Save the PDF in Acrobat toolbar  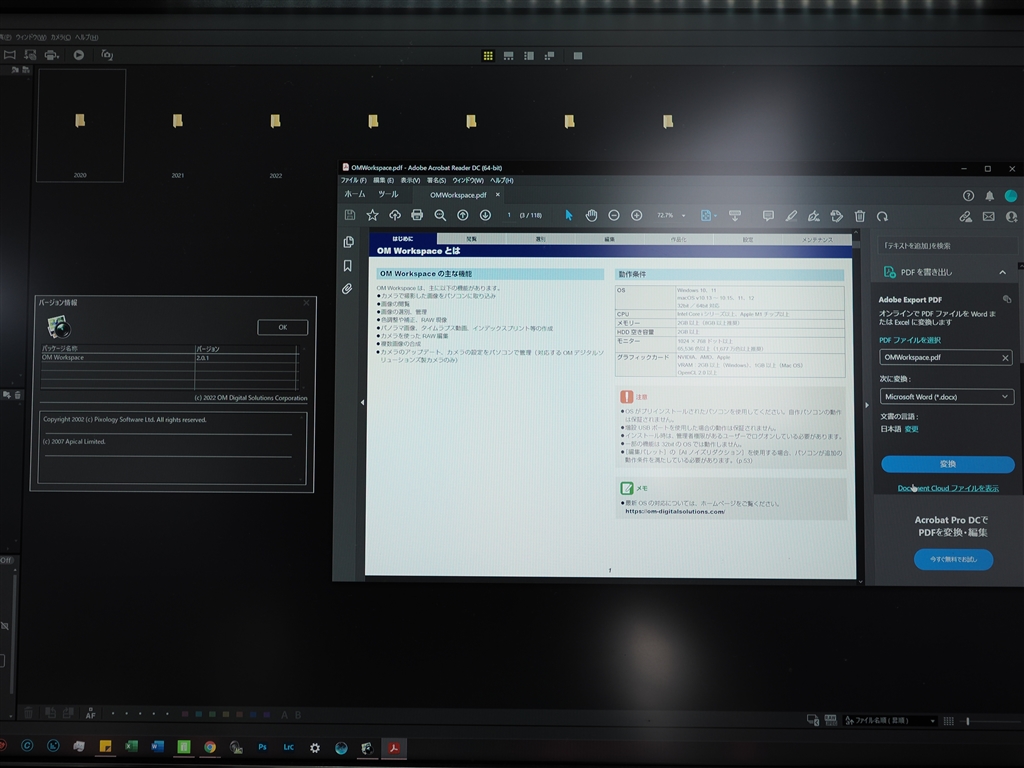point(350,216)
